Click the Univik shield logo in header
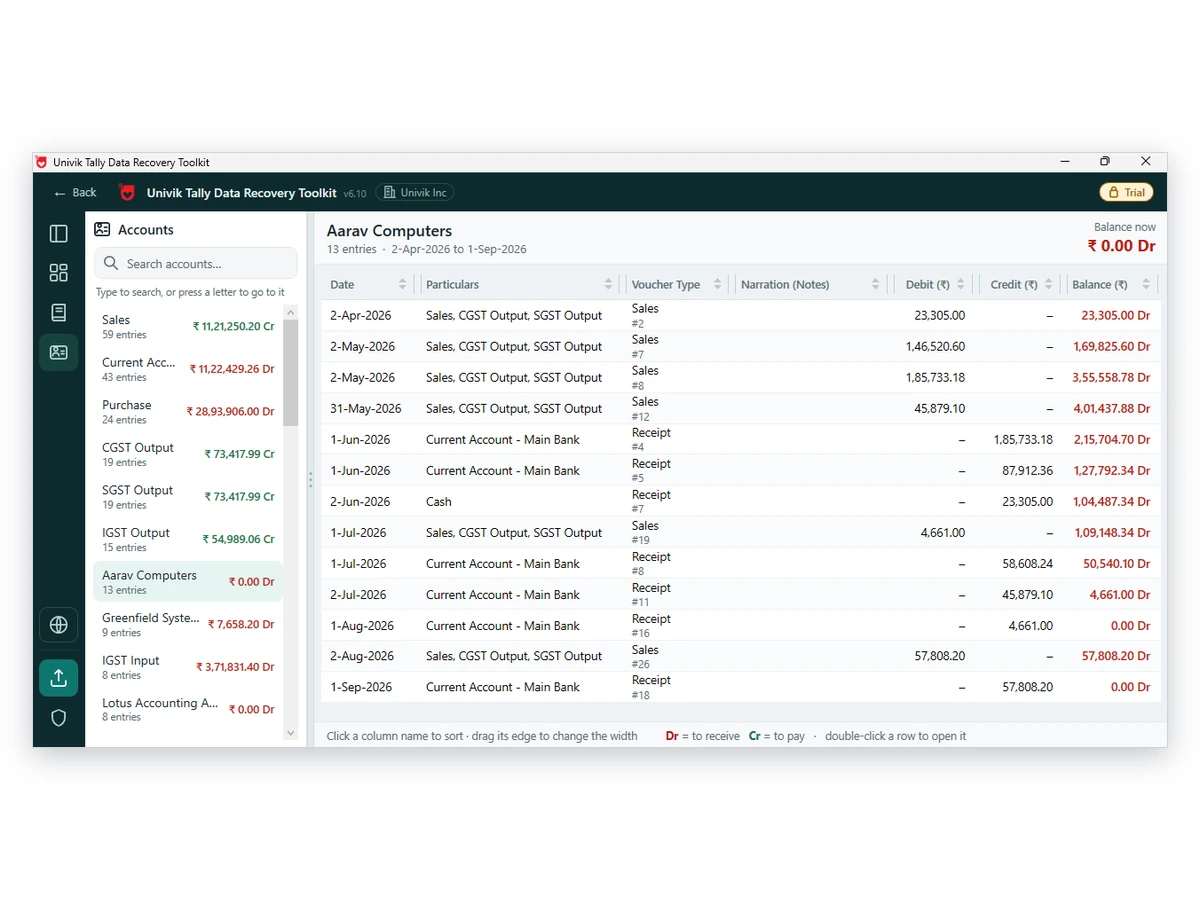The height and width of the screenshot is (900, 1200). pos(127,193)
